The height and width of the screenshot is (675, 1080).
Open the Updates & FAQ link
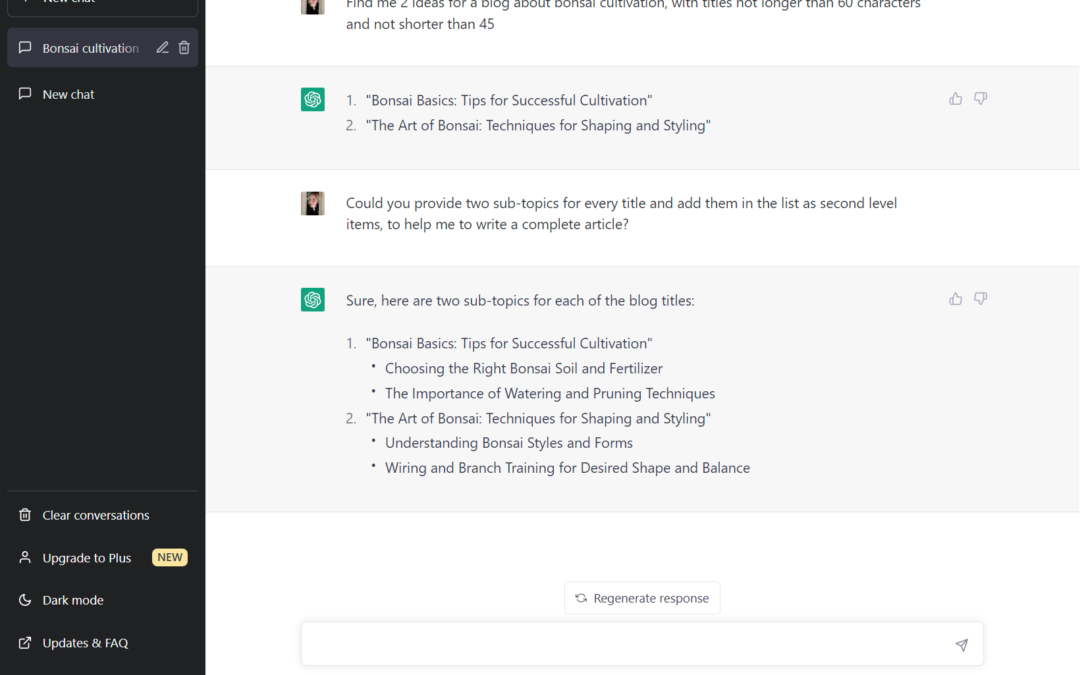tap(85, 643)
